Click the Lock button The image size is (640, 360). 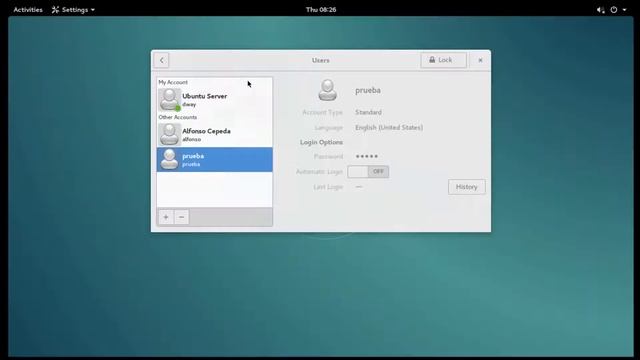[x=443, y=60]
